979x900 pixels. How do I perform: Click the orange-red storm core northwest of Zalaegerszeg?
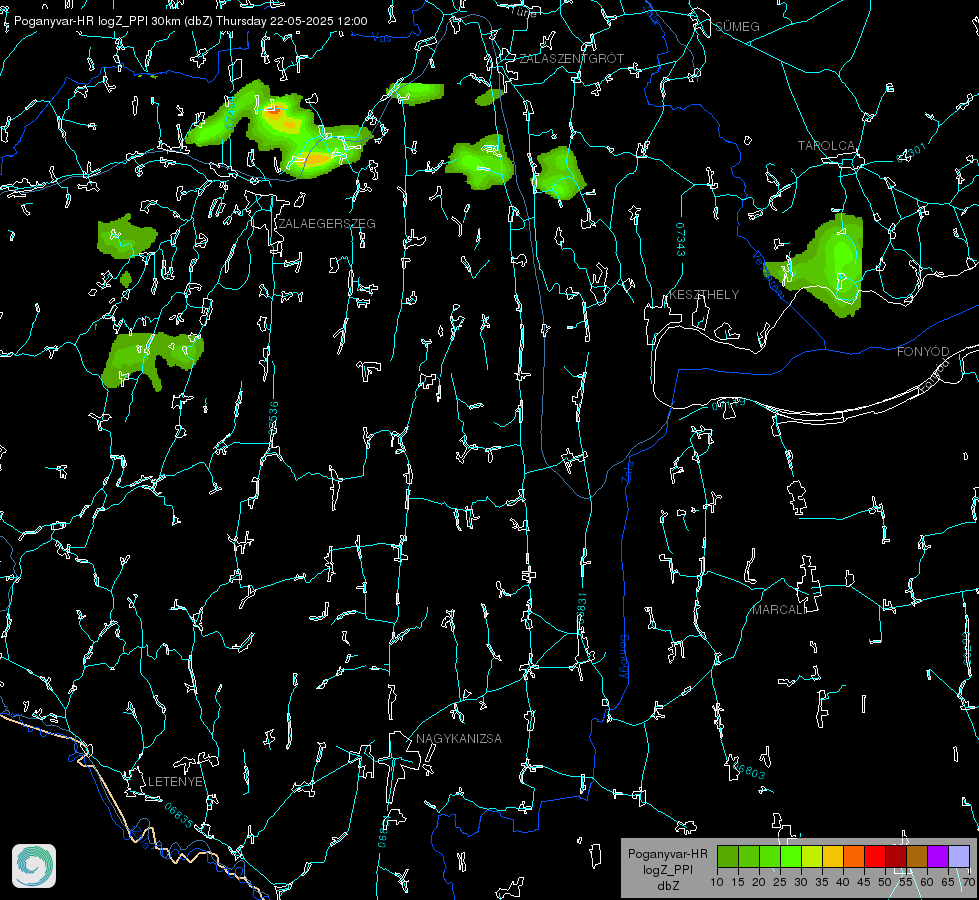coord(273,112)
